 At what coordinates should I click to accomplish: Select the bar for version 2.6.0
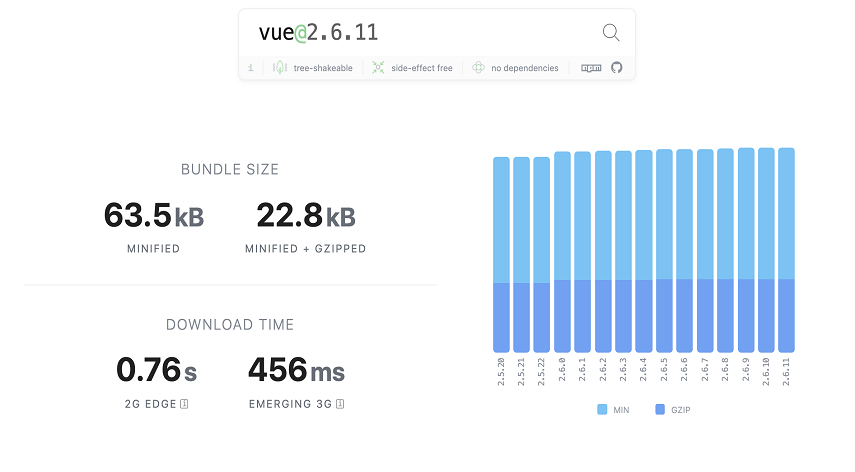tap(562, 252)
